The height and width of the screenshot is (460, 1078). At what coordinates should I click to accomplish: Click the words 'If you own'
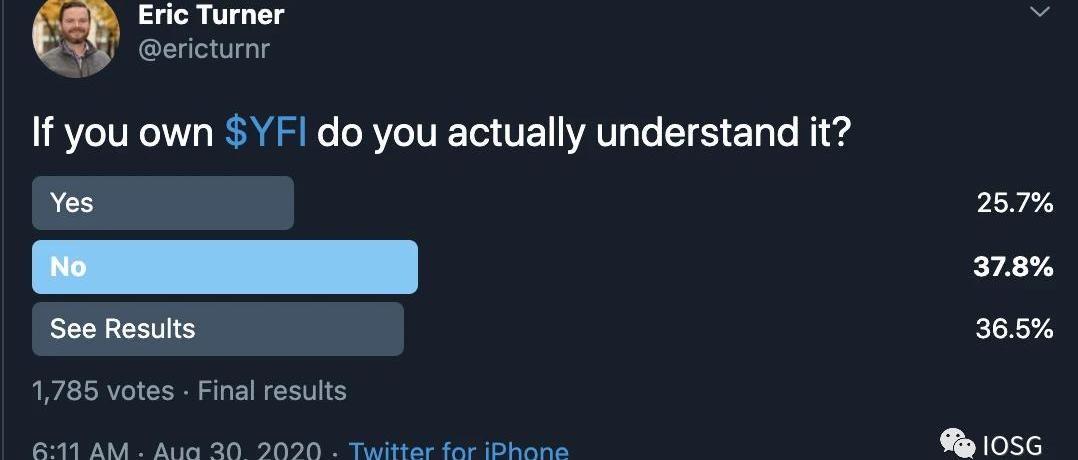coord(123,133)
